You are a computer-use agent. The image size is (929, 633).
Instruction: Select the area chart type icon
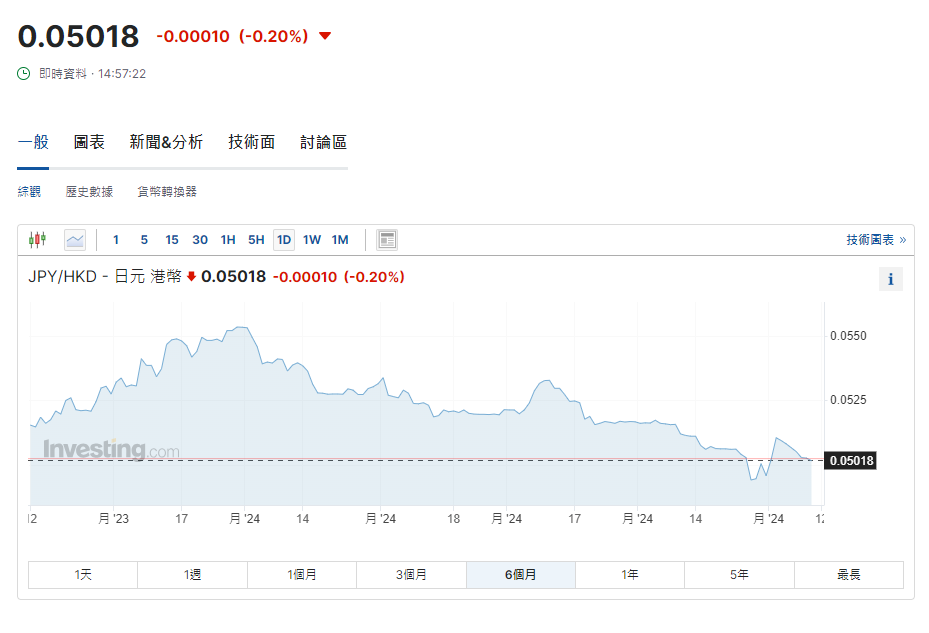pos(75,240)
